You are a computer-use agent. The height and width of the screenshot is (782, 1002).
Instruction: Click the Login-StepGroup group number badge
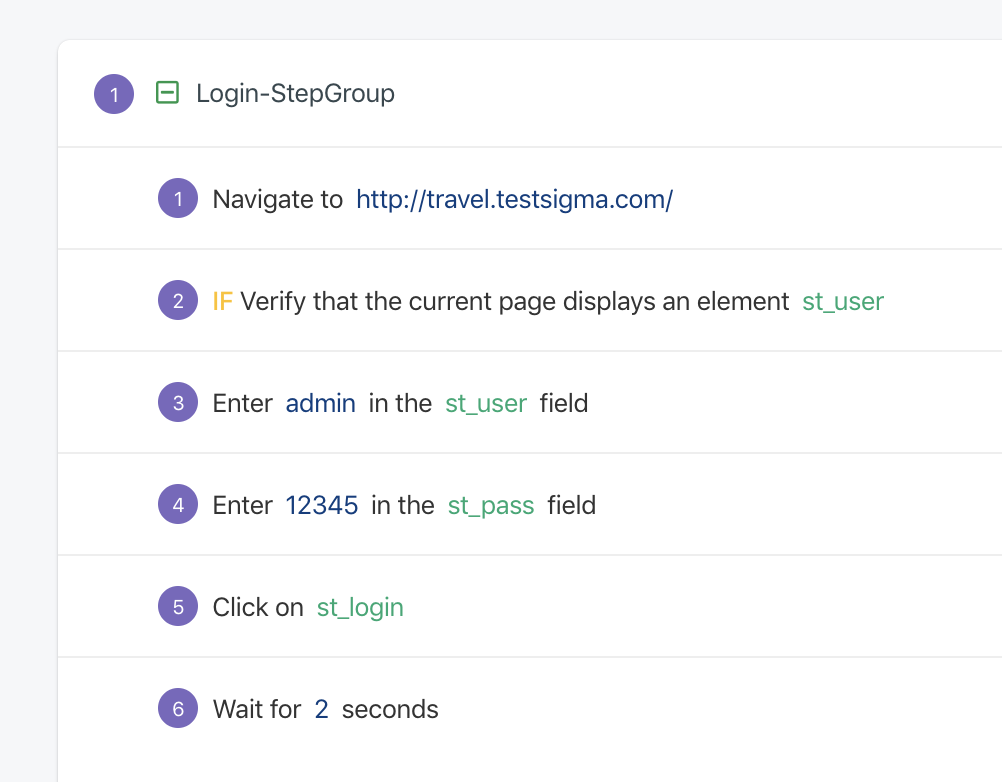[x=114, y=95]
